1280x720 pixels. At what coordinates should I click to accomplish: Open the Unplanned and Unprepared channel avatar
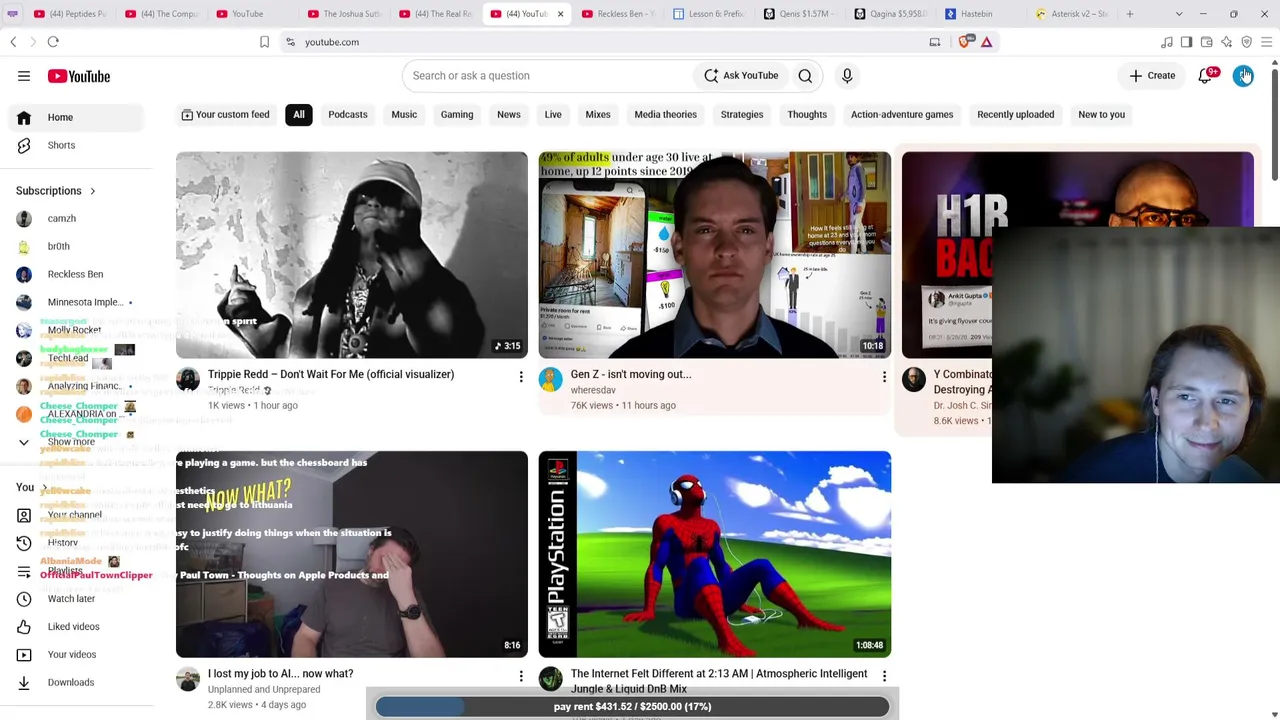point(188,679)
